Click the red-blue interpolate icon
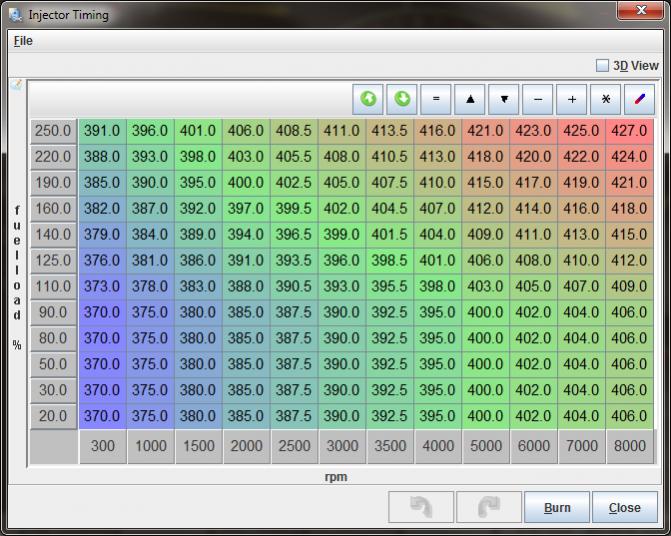The image size is (671, 536). point(640,99)
